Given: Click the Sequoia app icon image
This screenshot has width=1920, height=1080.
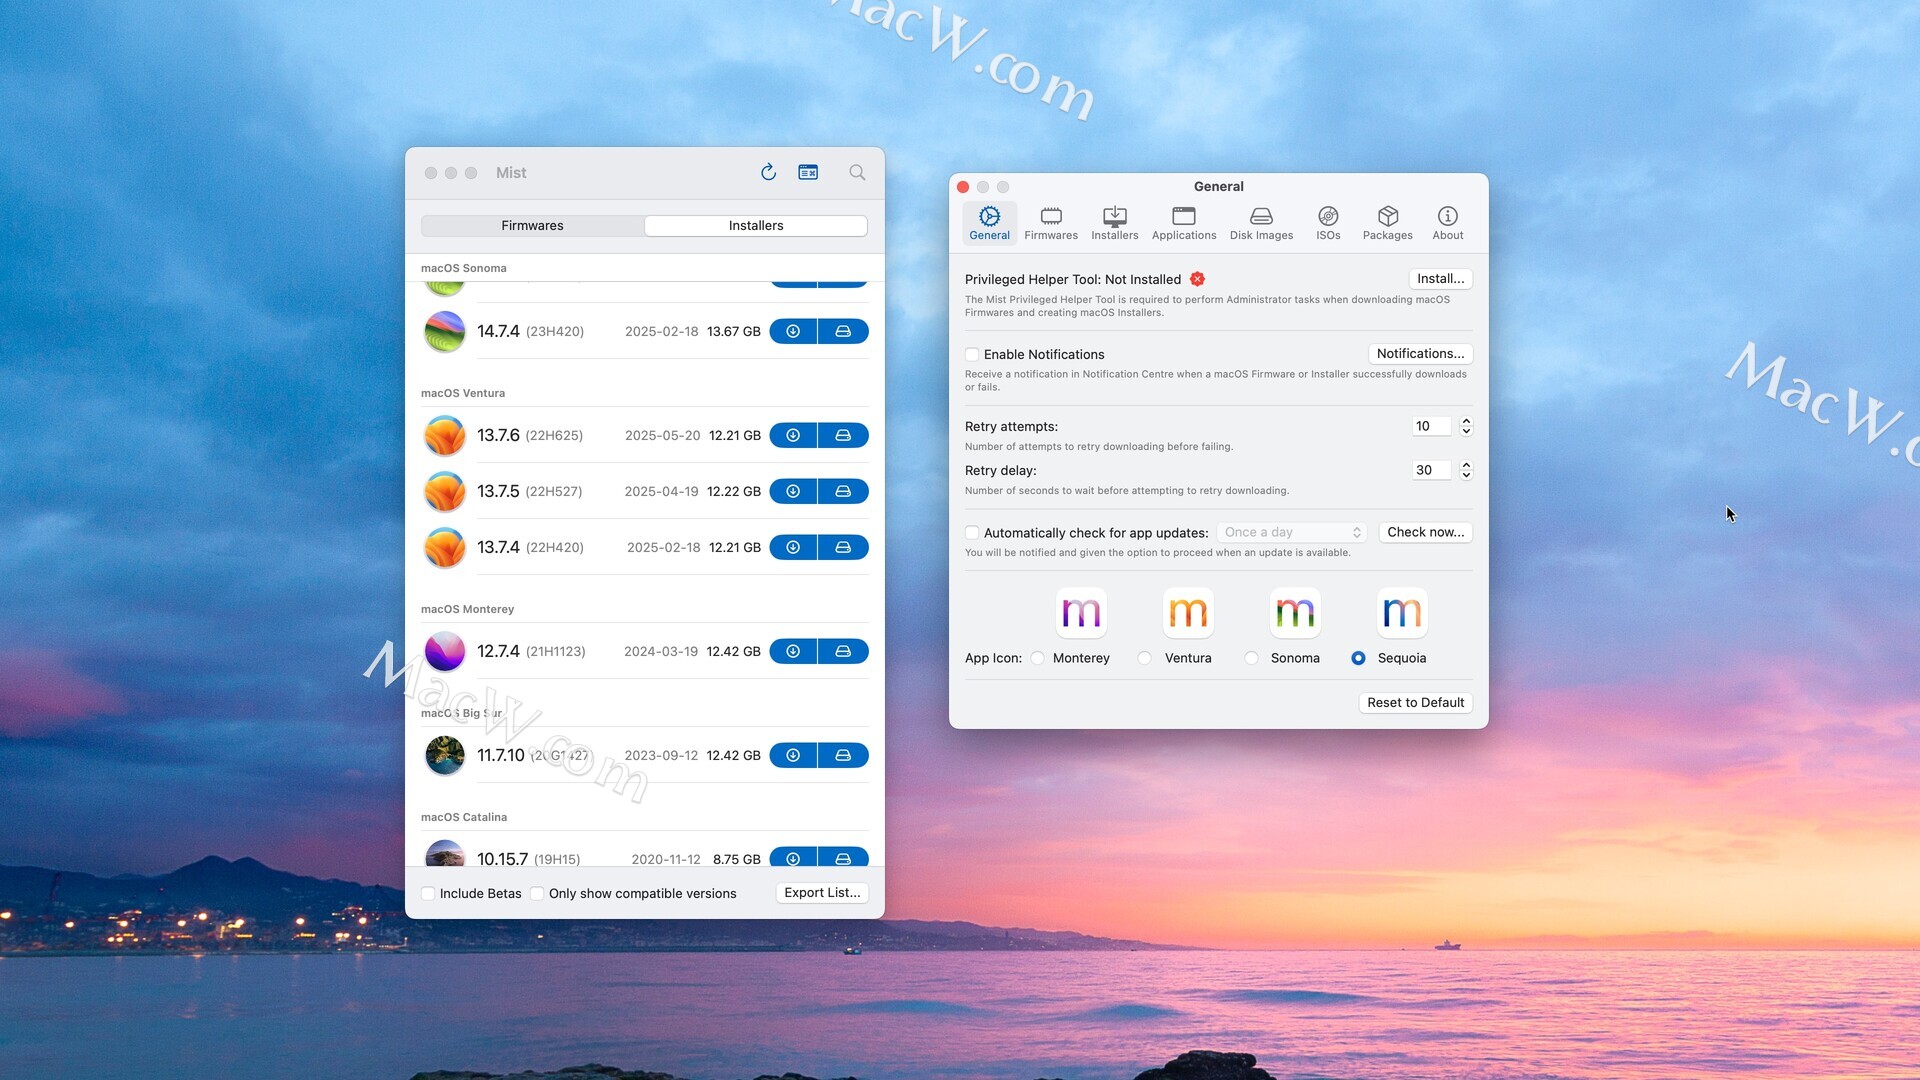Looking at the screenshot, I should pyautogui.click(x=1402, y=612).
